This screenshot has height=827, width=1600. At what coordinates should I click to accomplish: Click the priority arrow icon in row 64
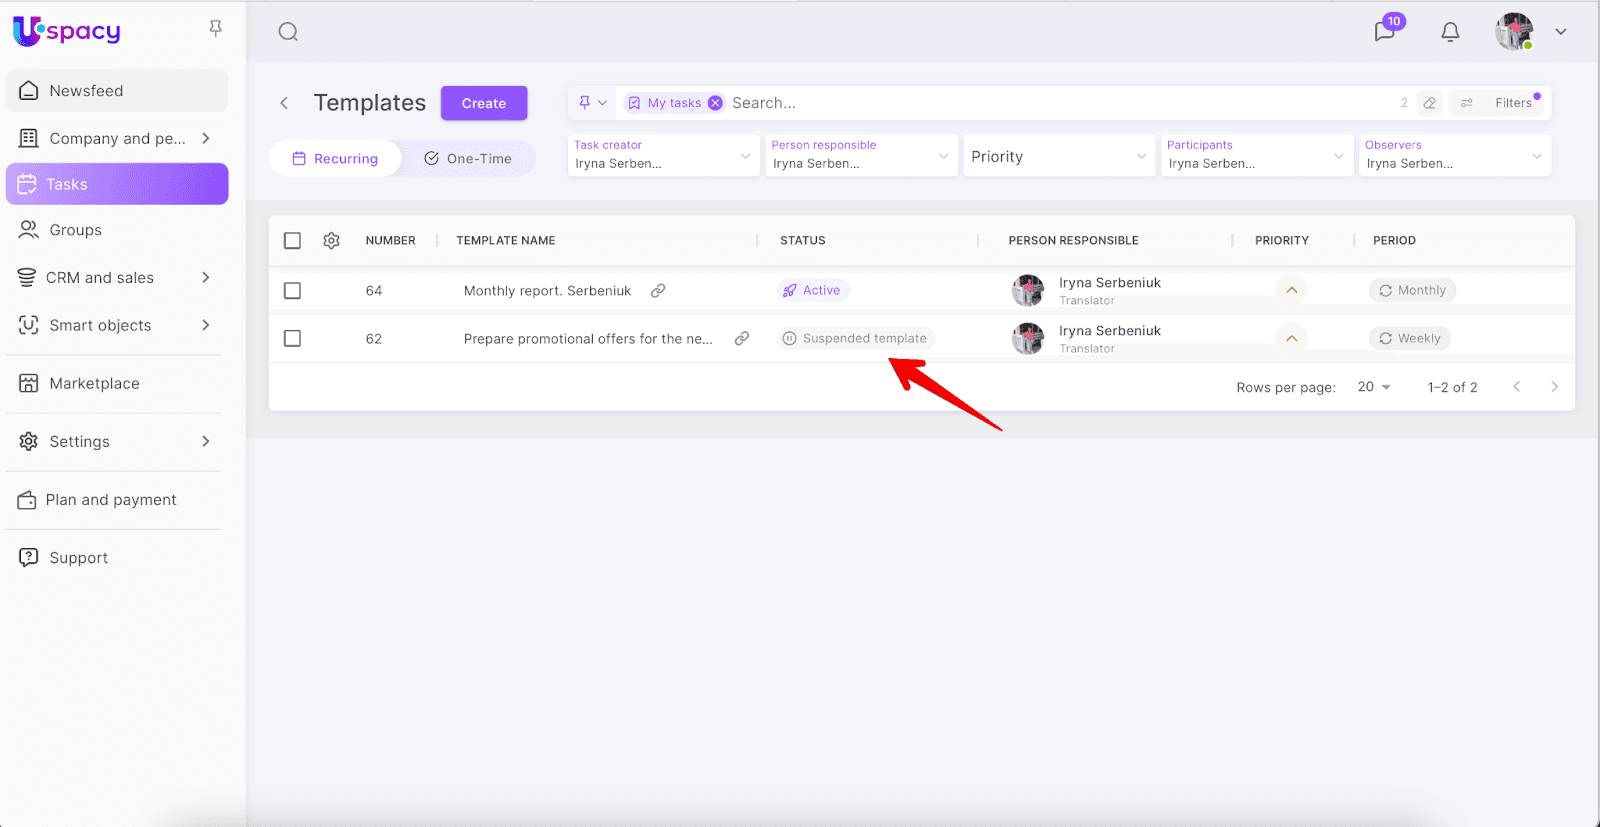coord(1292,290)
